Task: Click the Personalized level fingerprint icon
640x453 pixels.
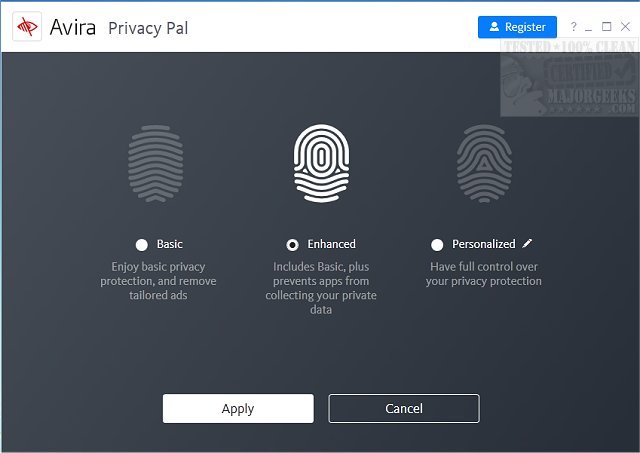Action: click(x=484, y=164)
